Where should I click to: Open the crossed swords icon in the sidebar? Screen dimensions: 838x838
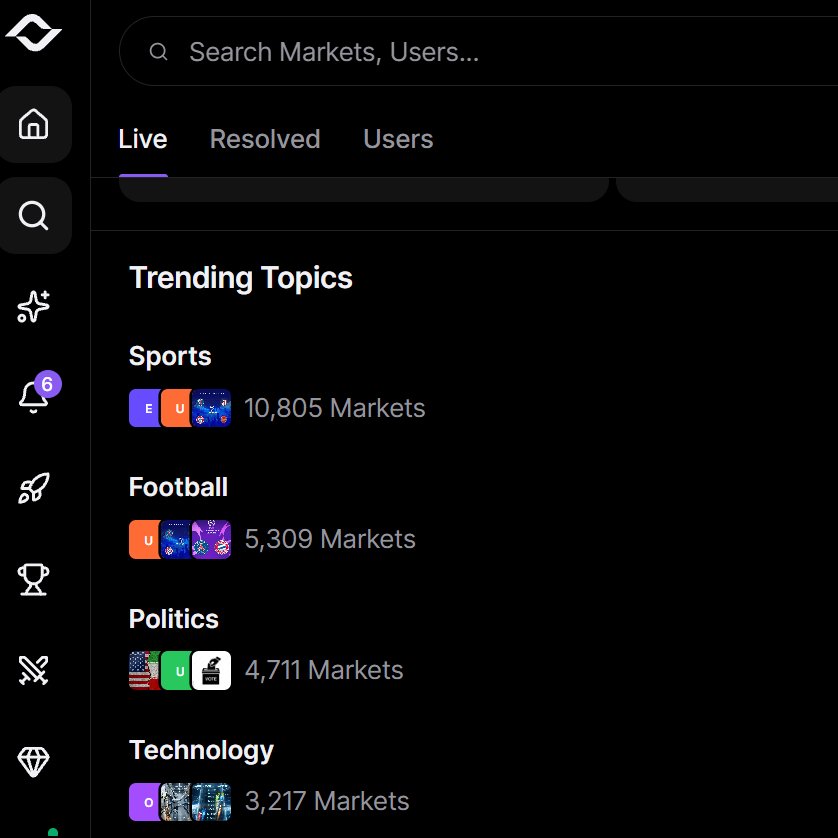click(x=34, y=670)
